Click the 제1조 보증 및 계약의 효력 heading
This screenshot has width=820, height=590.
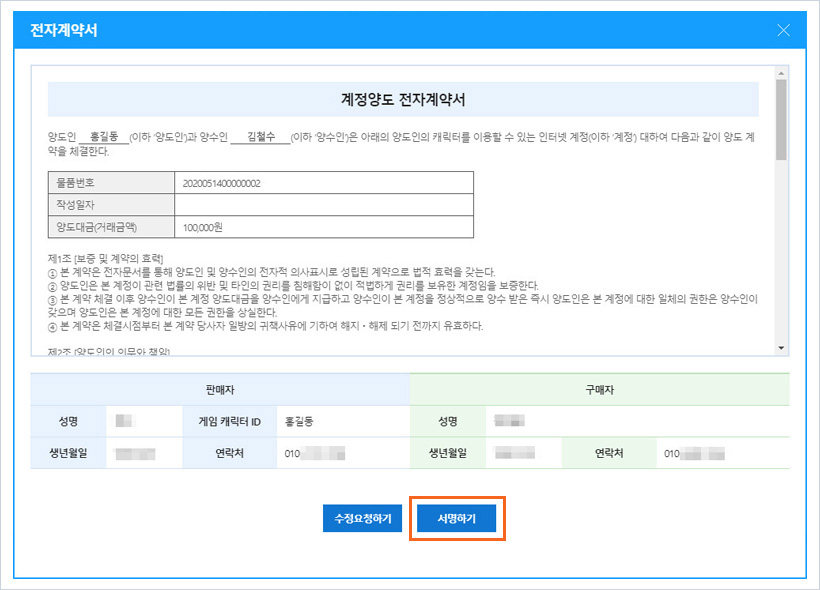pyautogui.click(x=113, y=259)
